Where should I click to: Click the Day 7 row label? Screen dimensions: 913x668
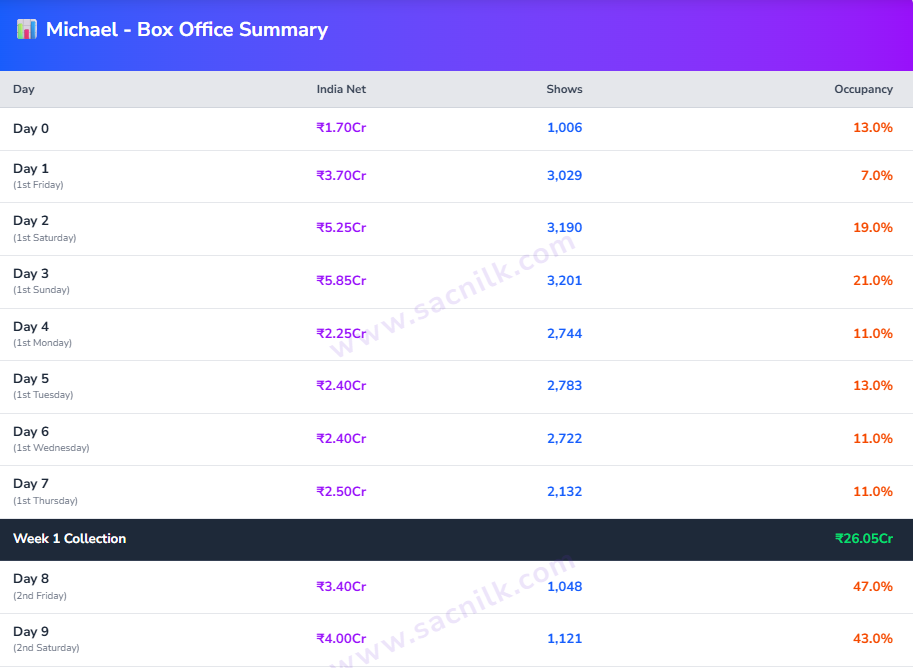pyautogui.click(x=31, y=483)
